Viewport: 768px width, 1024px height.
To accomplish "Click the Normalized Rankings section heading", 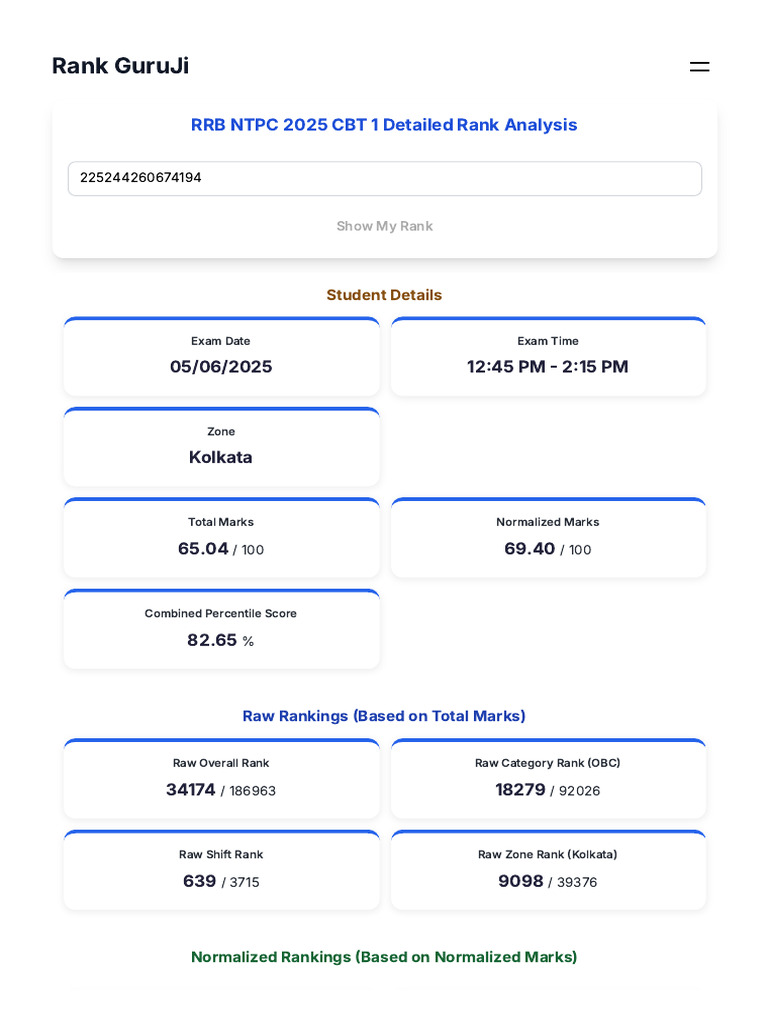I will pyautogui.click(x=384, y=957).
